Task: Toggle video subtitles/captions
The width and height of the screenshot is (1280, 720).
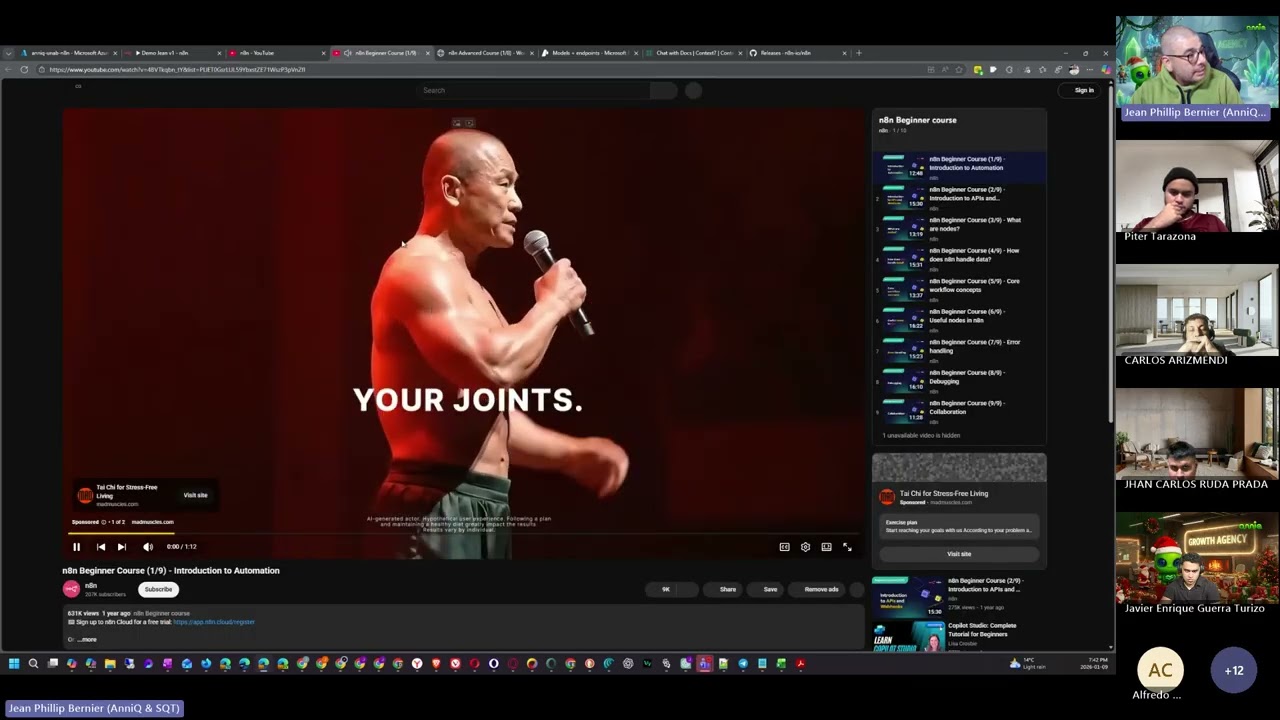Action: 784,547
